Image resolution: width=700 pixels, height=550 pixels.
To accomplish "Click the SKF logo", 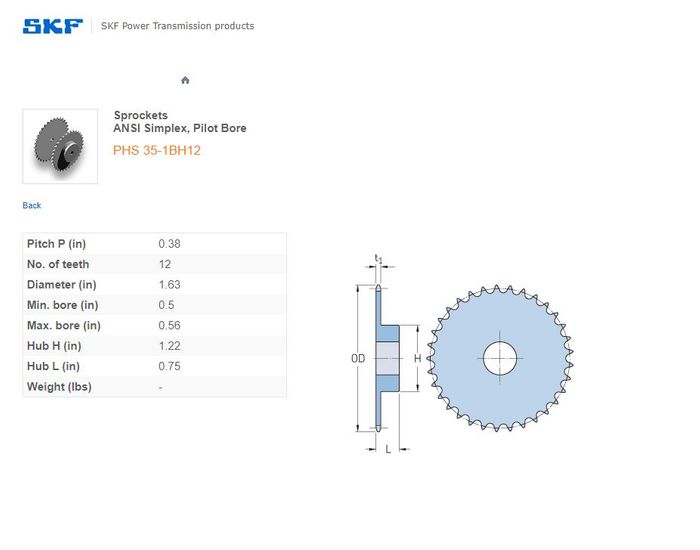I will point(53,26).
